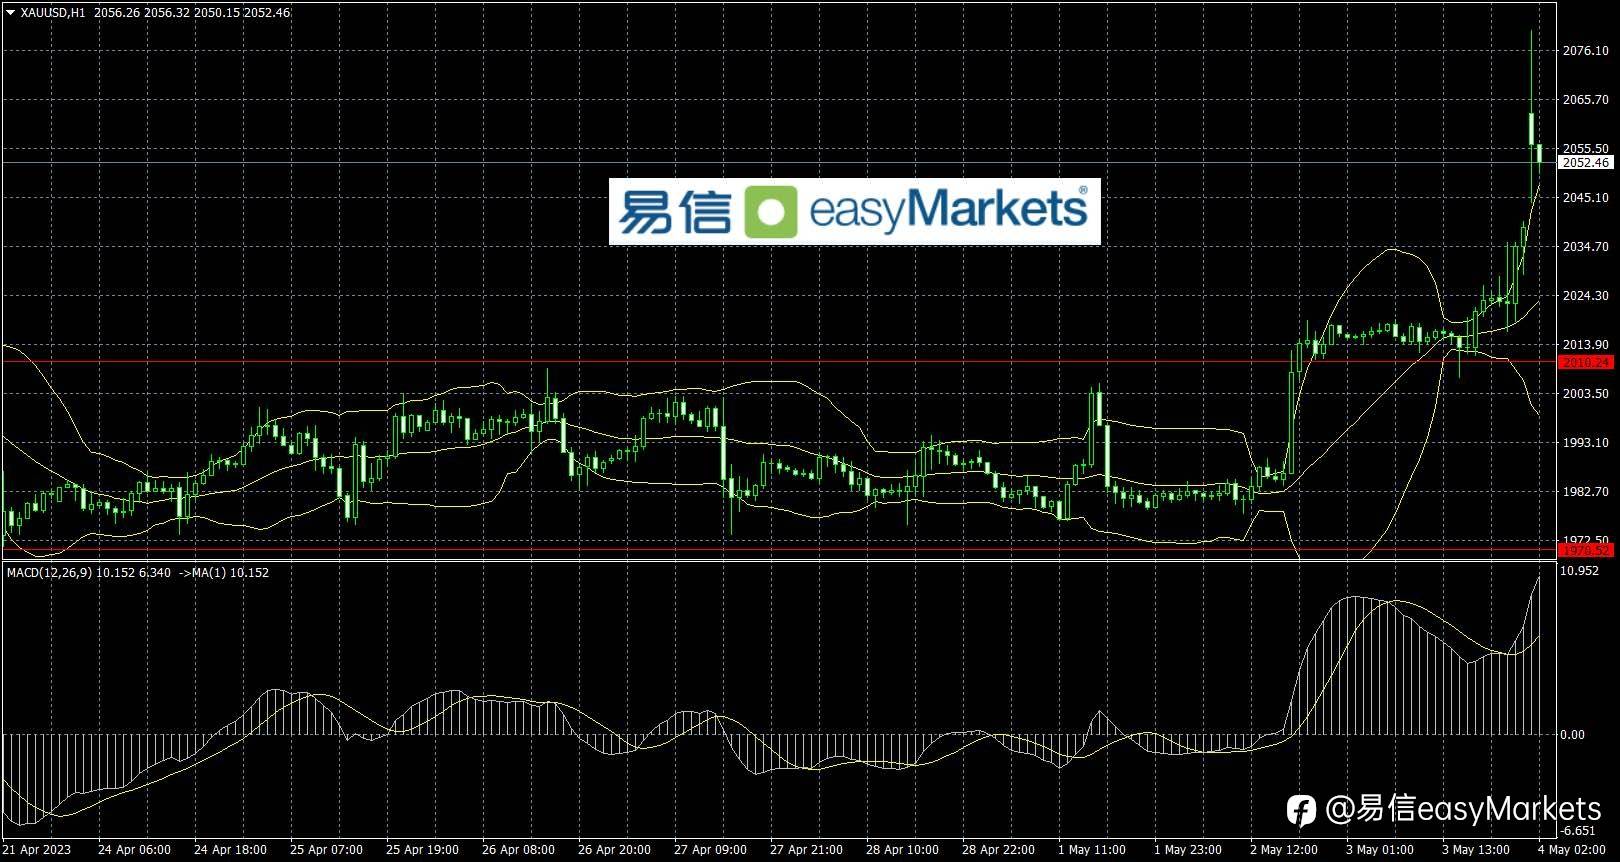
Task: Click the 27 Apr 21:00 time label
Action: [806, 850]
